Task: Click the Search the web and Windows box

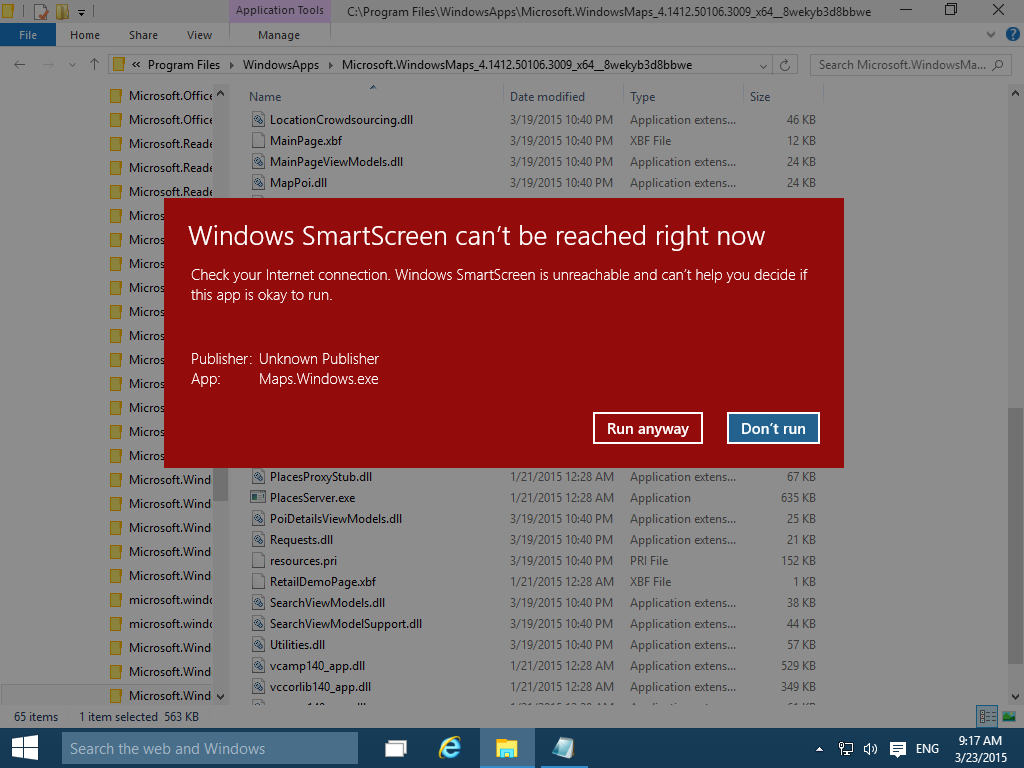Action: coord(210,748)
